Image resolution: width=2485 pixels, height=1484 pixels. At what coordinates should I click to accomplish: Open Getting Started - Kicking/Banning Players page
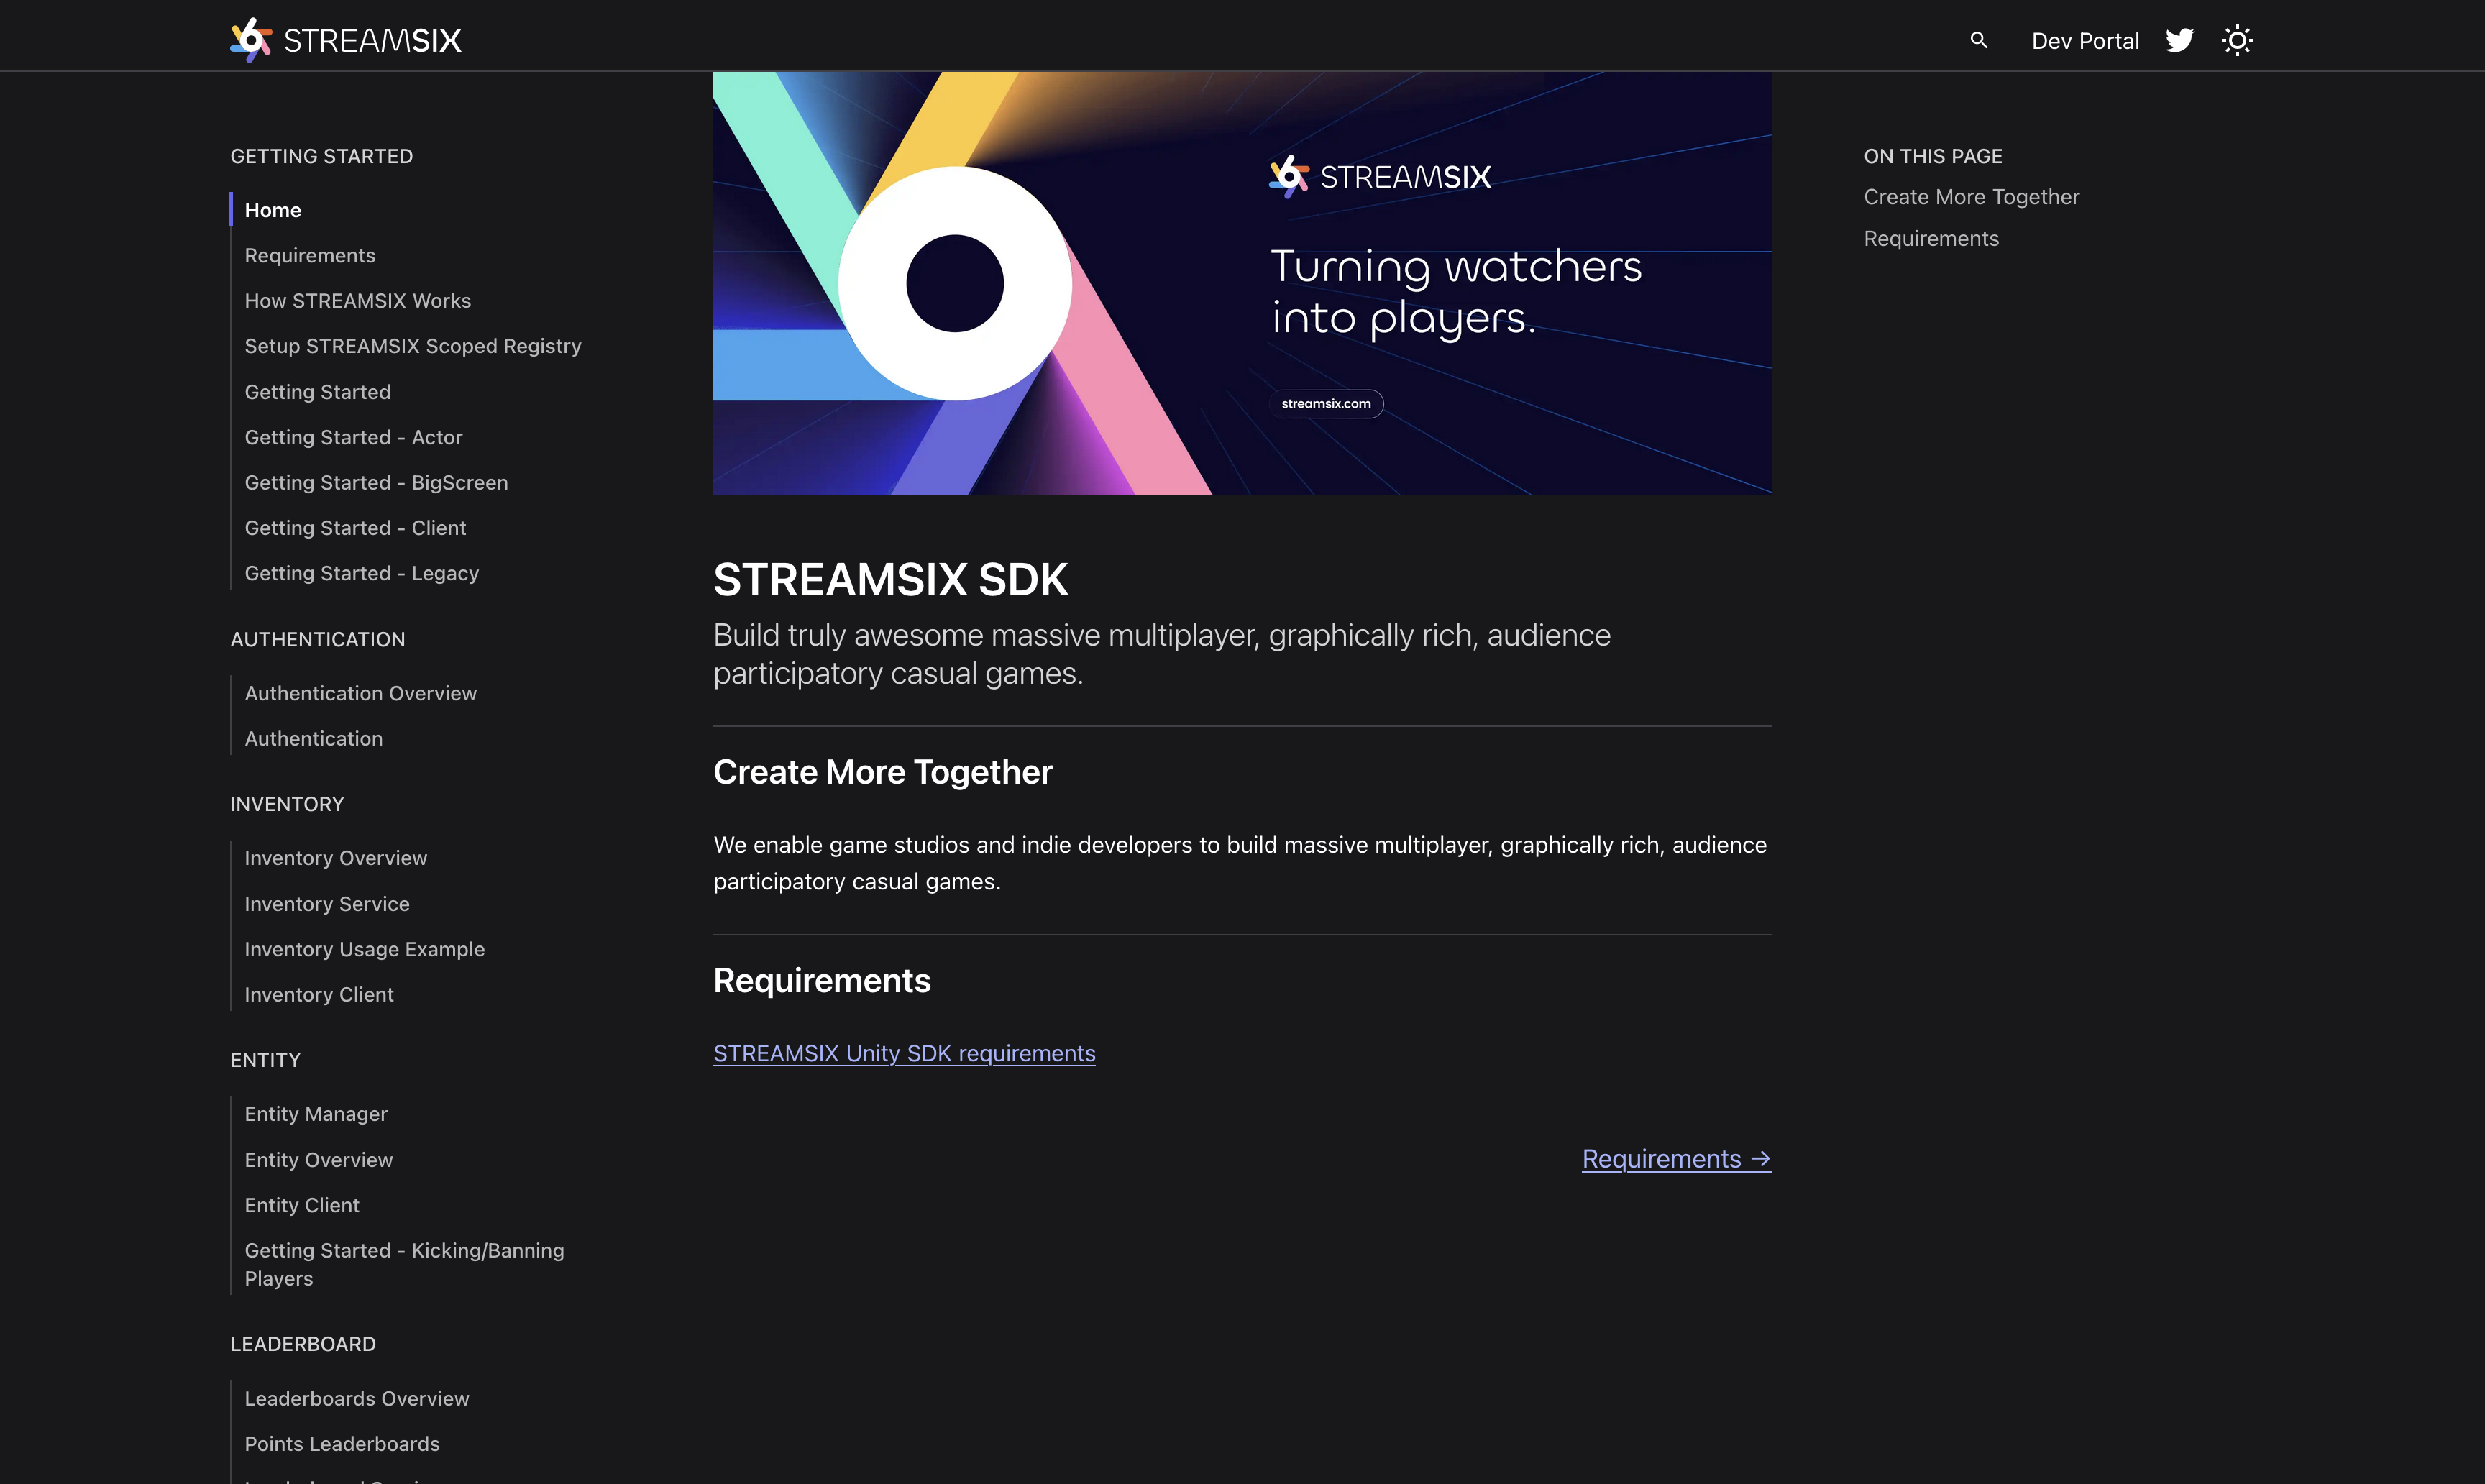point(405,1264)
